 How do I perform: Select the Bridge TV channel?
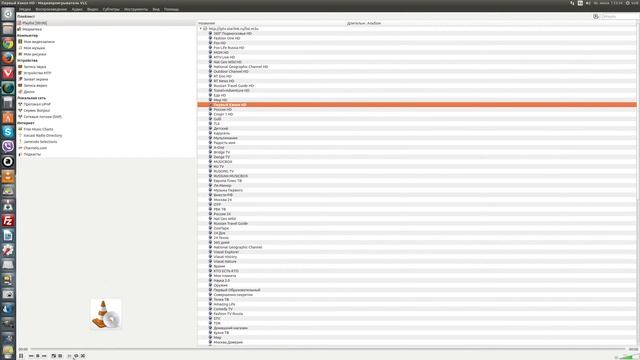[x=222, y=152]
